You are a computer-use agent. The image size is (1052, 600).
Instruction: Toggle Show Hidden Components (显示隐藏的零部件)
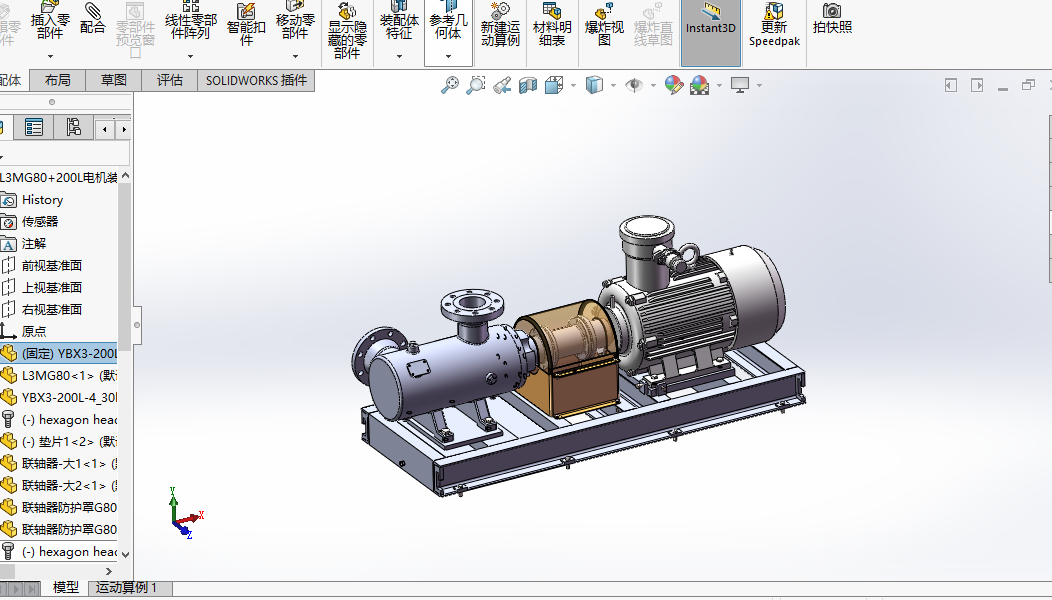pos(346,31)
